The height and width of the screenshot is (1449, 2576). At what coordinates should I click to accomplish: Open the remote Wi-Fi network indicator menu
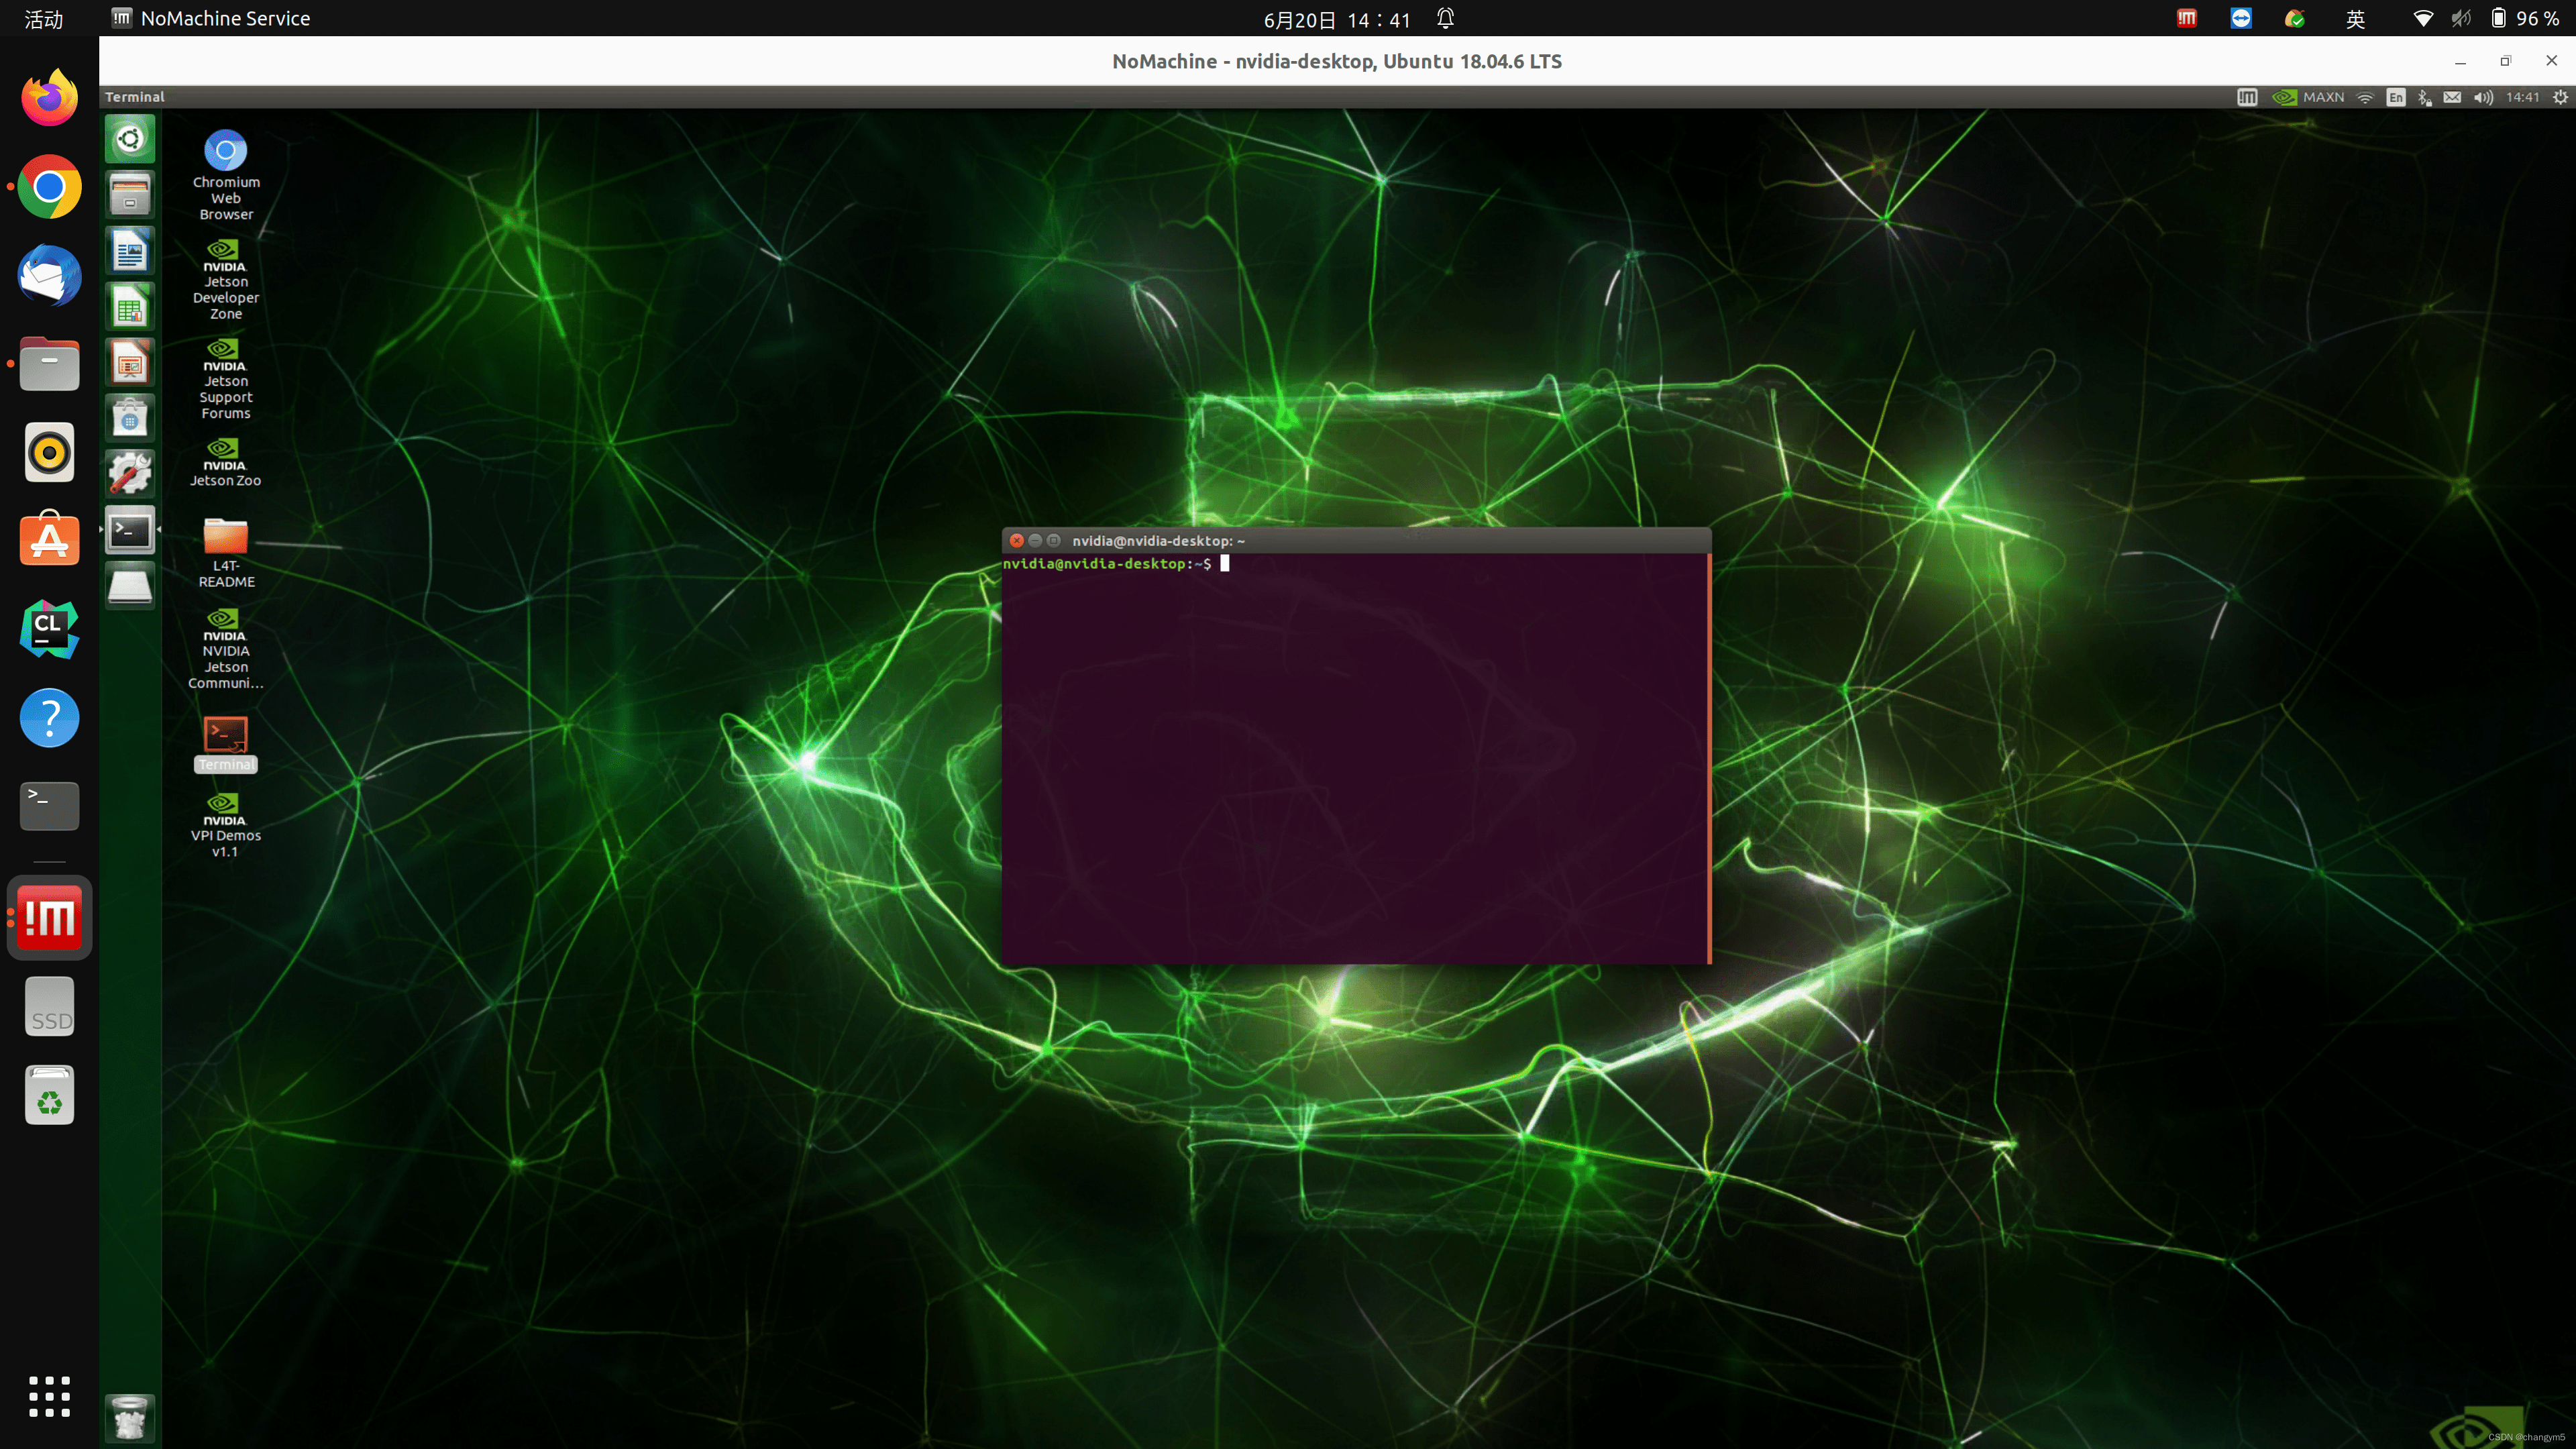coord(2365,97)
